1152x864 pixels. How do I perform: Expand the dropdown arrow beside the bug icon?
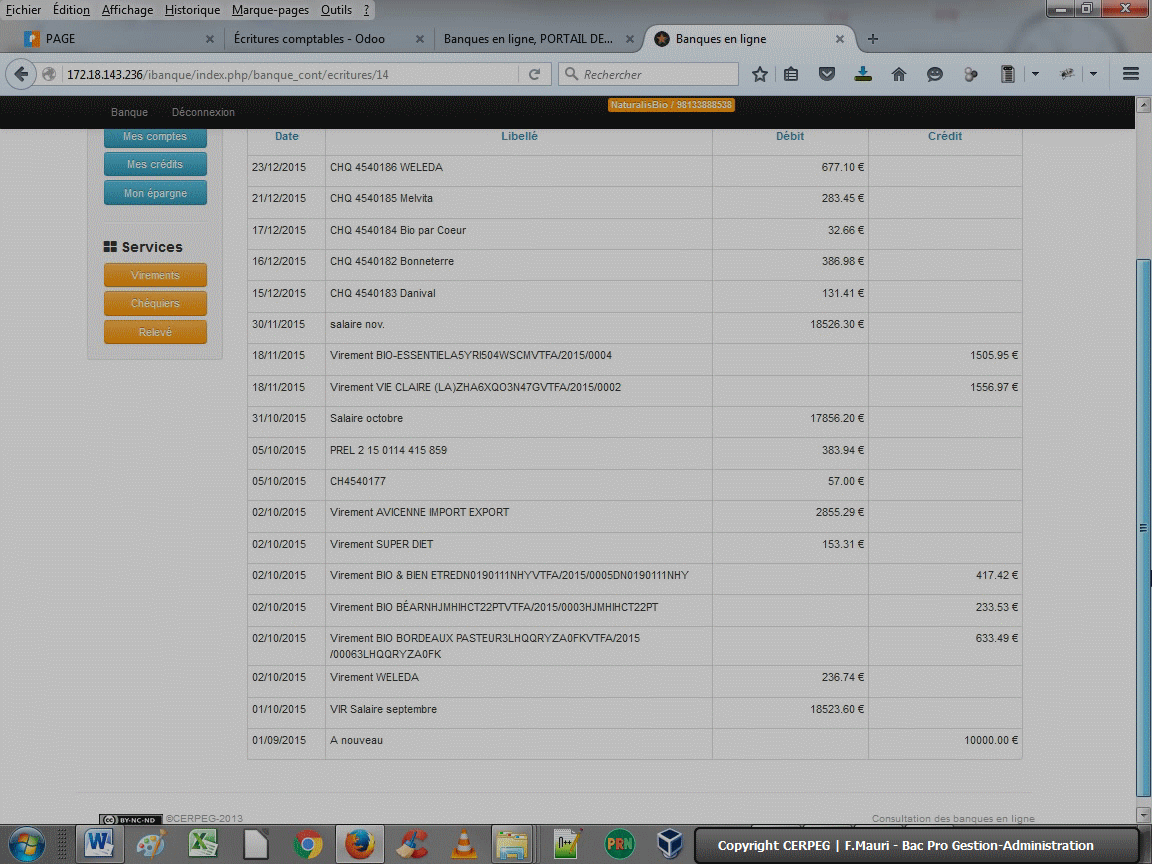pos(1093,74)
